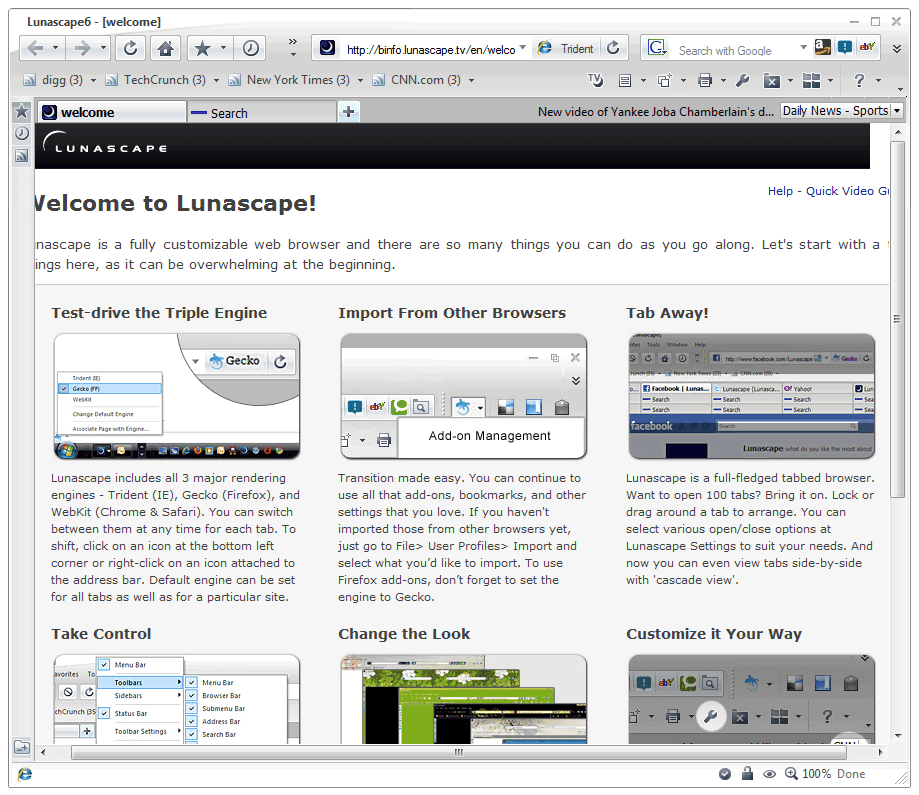919x795 pixels.
Task: Open the address bar URL dropdown
Action: 522,47
